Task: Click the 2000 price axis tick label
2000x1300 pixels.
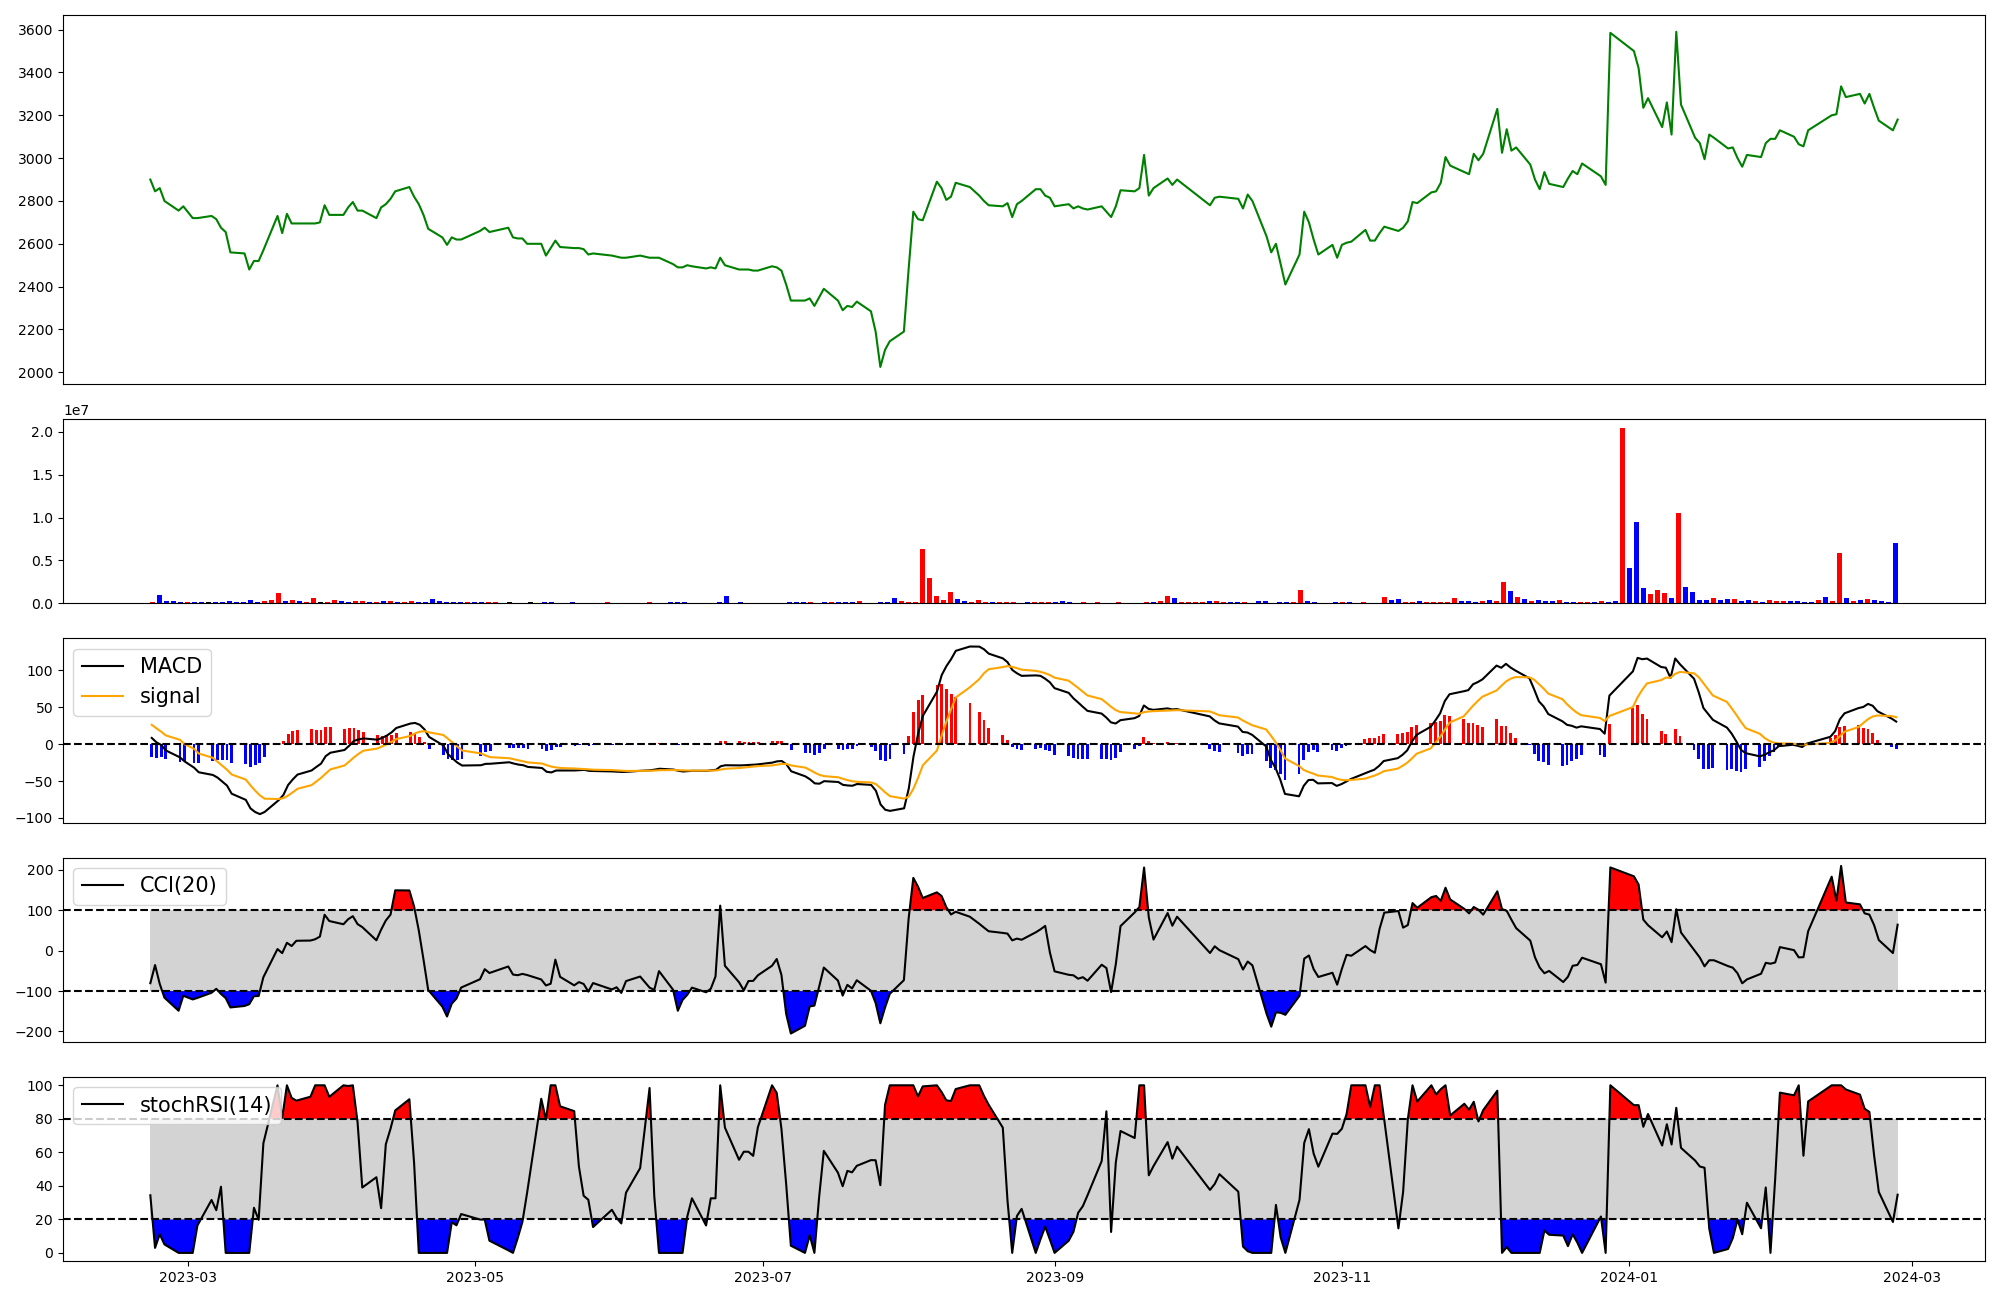Action: 35,373
